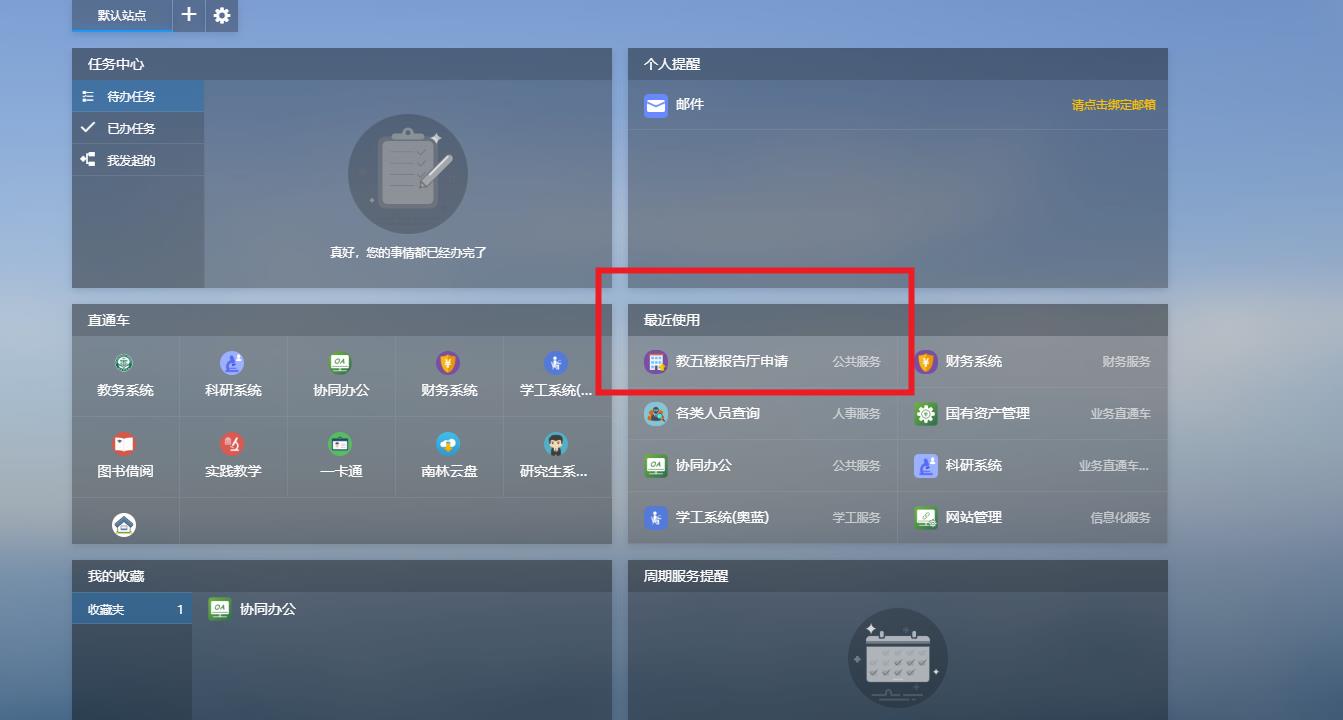Click the settings gear beside 默认站点

pyautogui.click(x=222, y=16)
